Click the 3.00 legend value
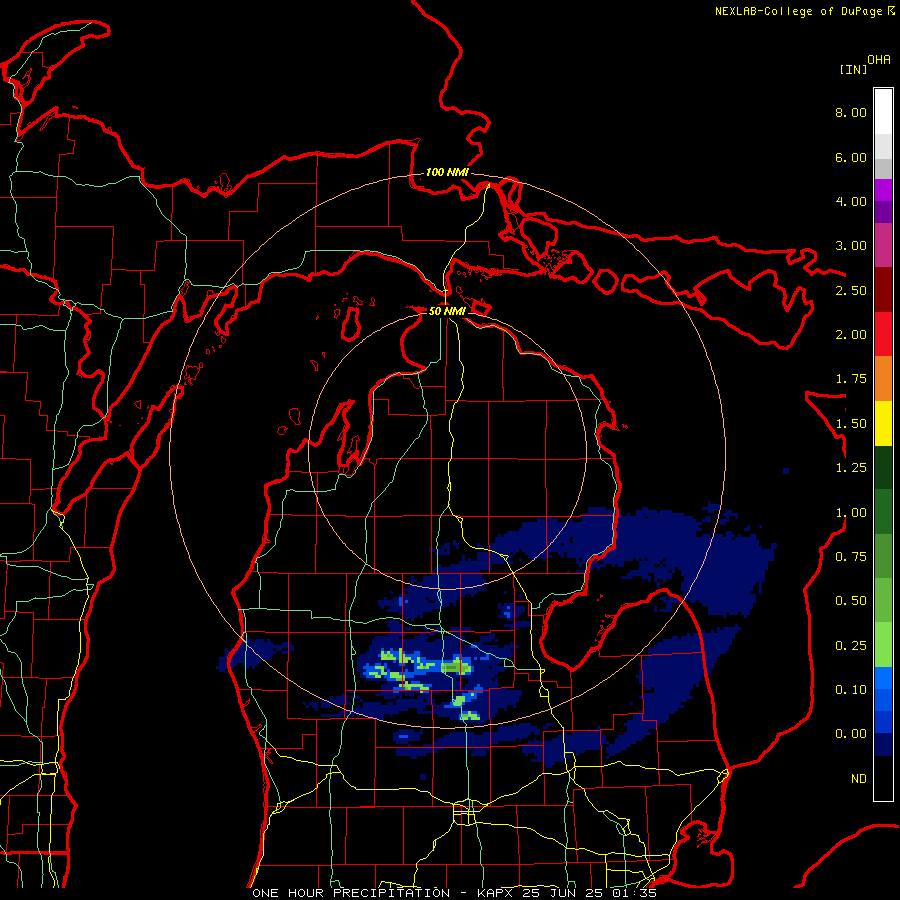Image resolution: width=900 pixels, height=900 pixels. point(851,246)
